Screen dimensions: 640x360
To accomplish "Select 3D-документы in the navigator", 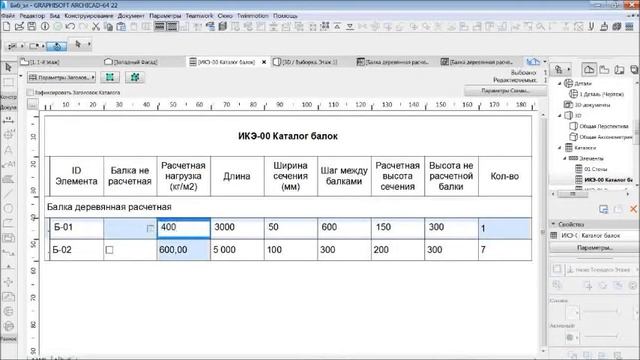I will (592, 105).
